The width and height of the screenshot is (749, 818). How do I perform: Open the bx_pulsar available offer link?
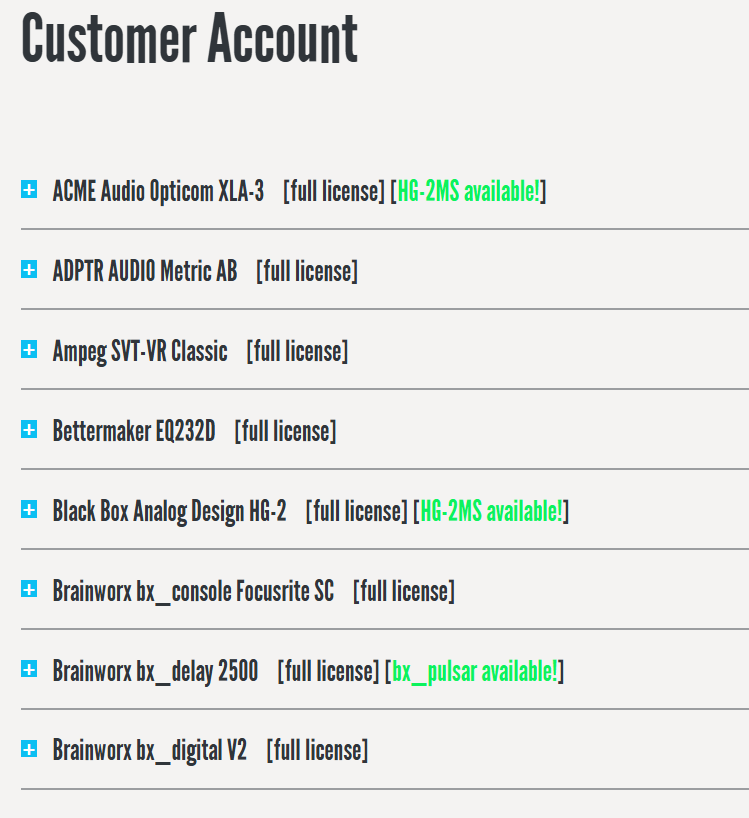(475, 671)
